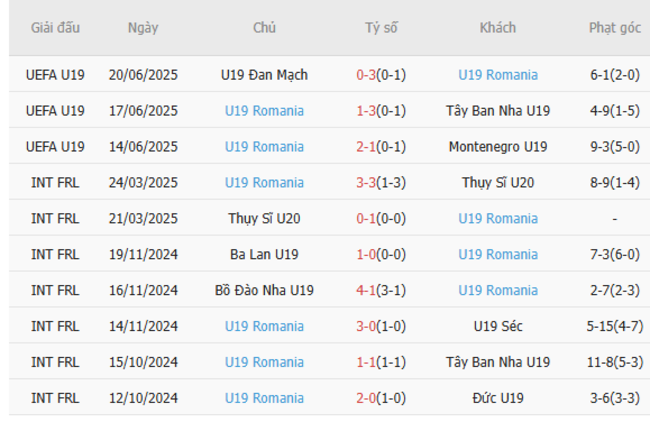Image resolution: width=650 pixels, height=422 pixels.
Task: Click the 4-1 score on 16/11/2024
Action: coord(367,291)
